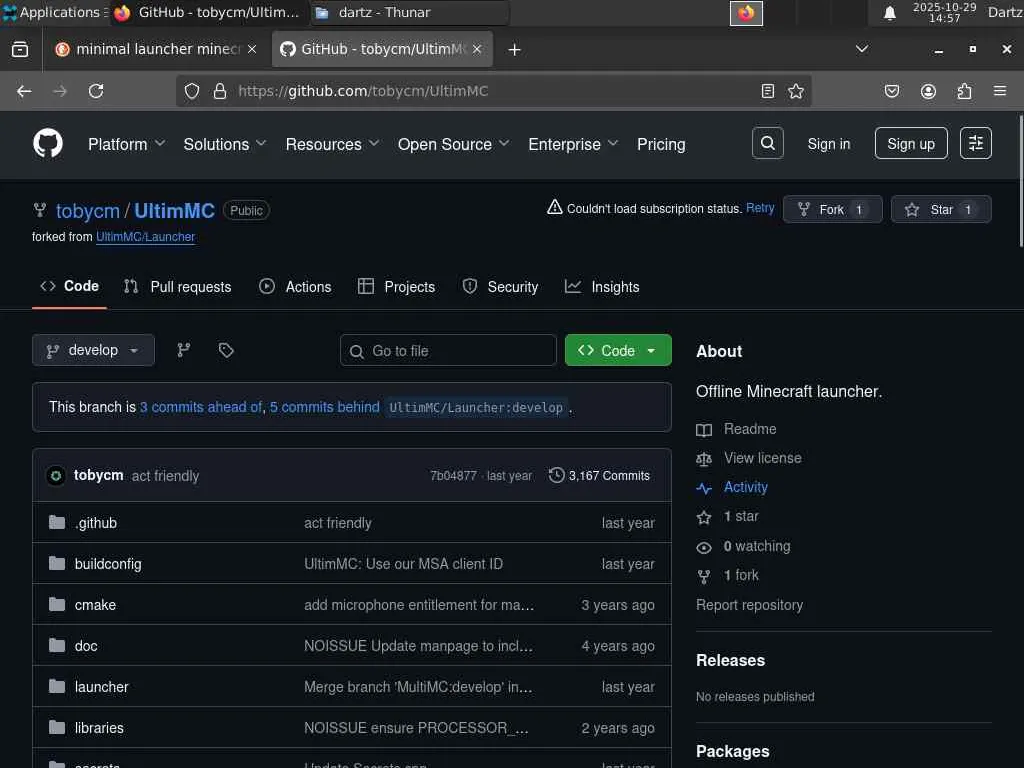Expand the Open Source navigation menu
The image size is (1024, 768).
pos(453,144)
